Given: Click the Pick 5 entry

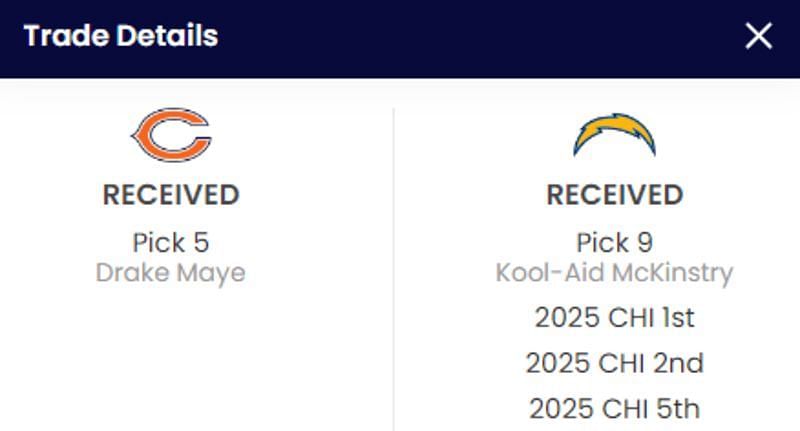Looking at the screenshot, I should (170, 242).
